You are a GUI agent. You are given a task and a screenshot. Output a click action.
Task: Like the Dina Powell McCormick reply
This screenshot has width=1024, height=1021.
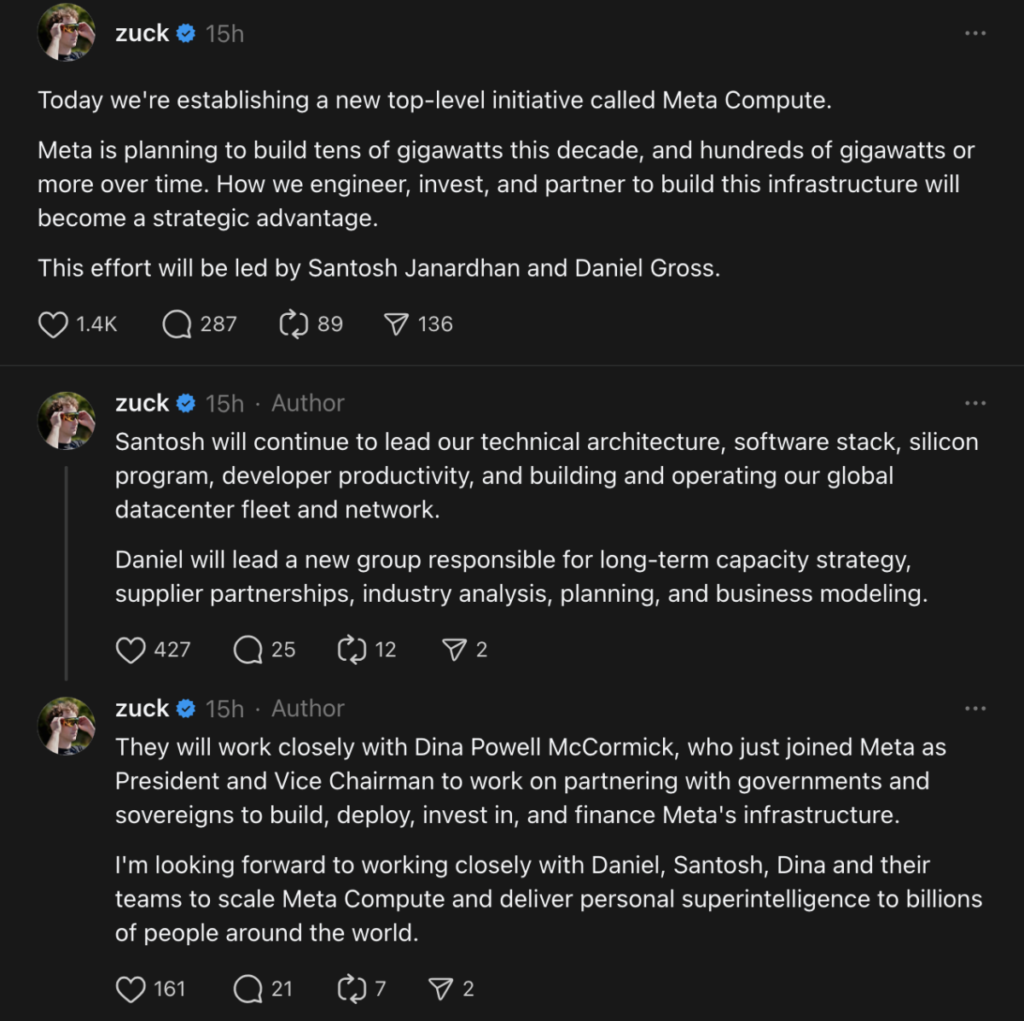tap(131, 989)
